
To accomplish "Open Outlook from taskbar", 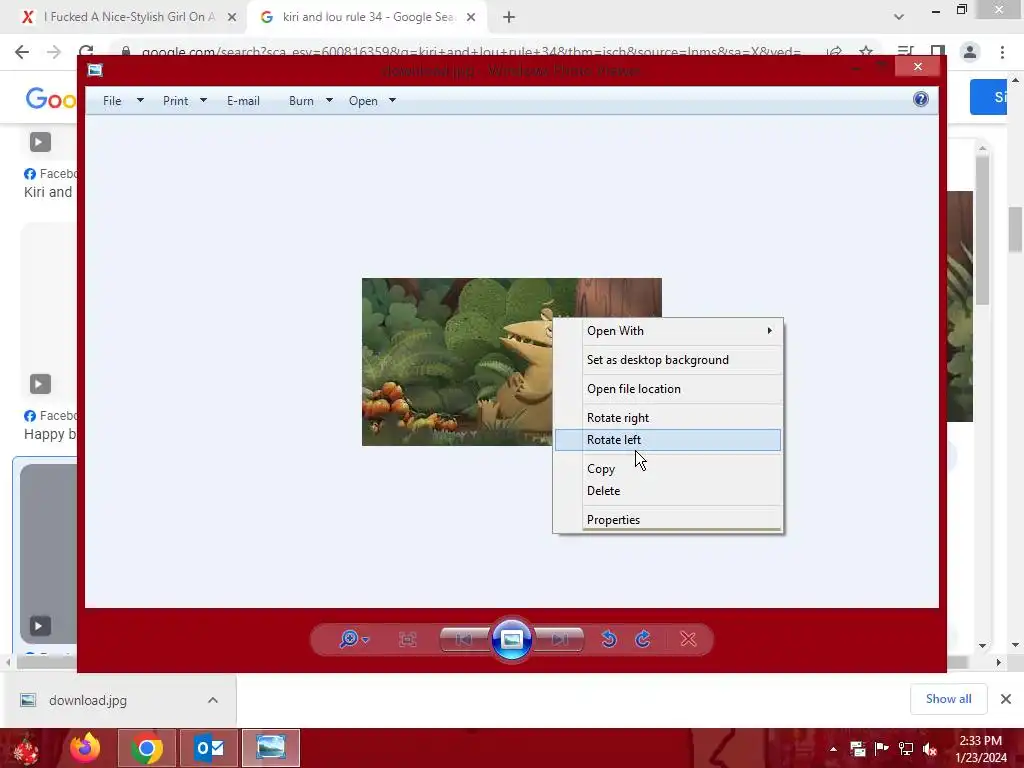I will [x=209, y=748].
